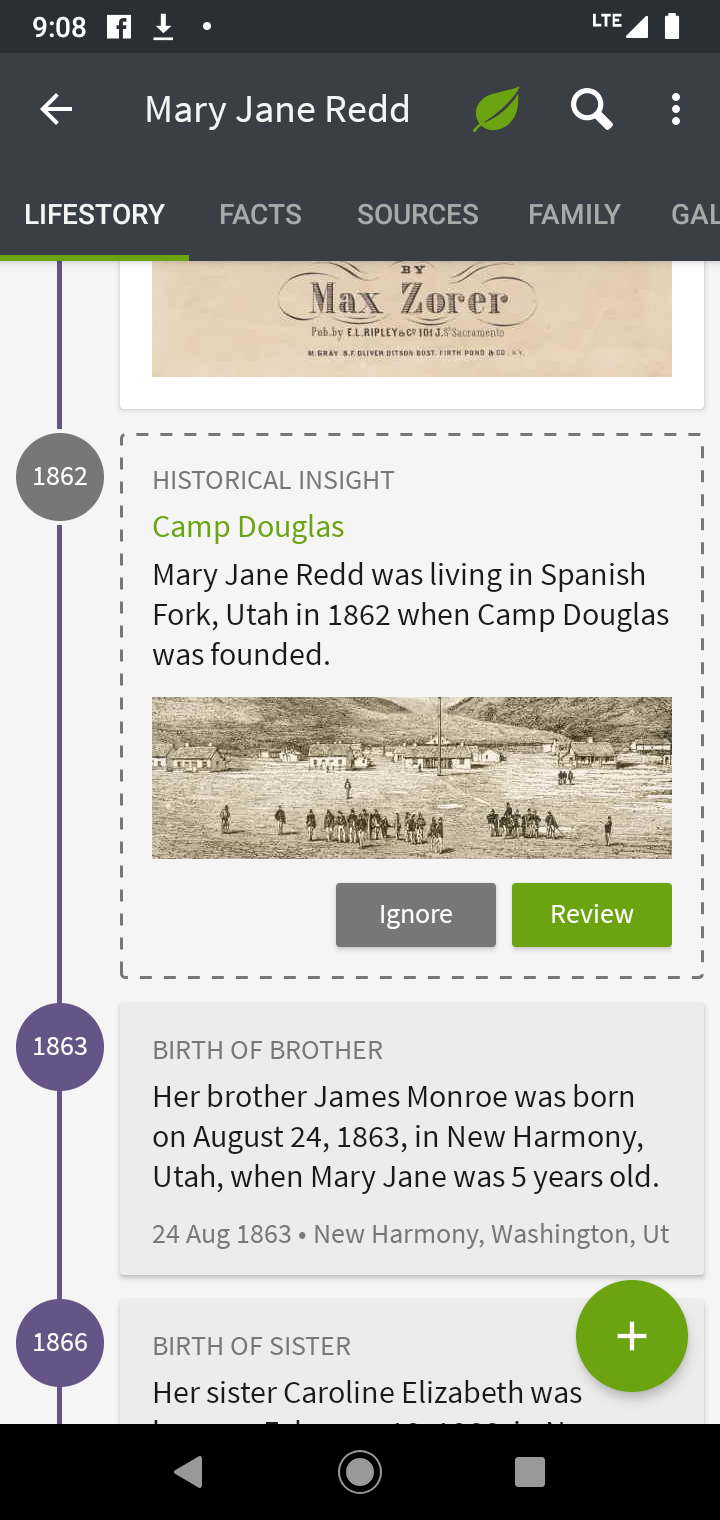Open the Camp Douglas link
720x1520 pixels.
[x=248, y=527]
